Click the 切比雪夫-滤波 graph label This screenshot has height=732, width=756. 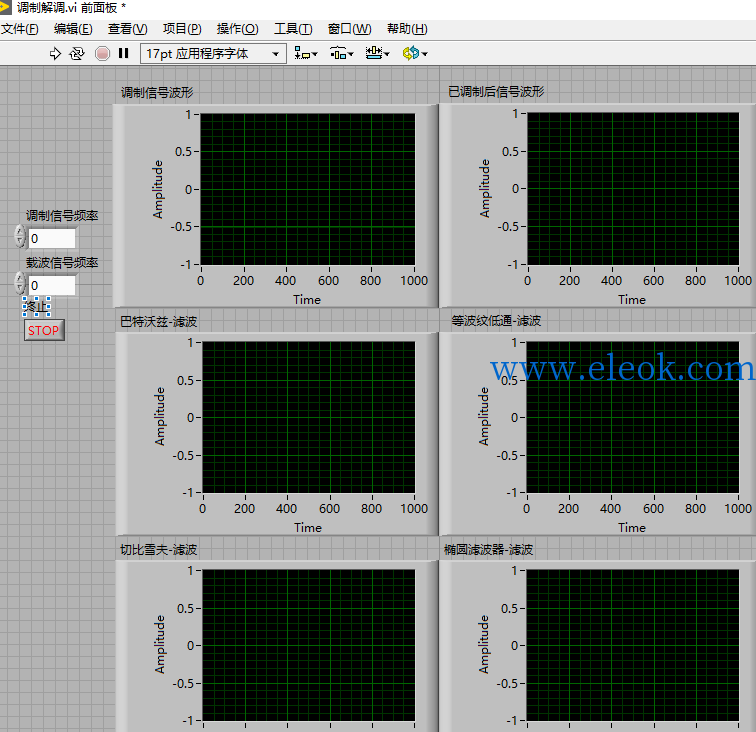click(159, 549)
